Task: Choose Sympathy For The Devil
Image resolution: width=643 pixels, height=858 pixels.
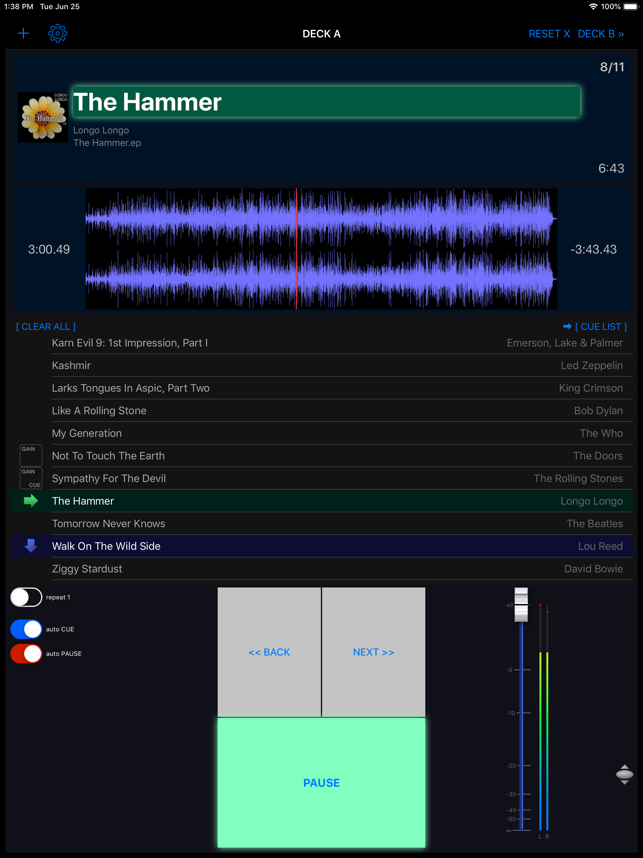Action: (321, 478)
